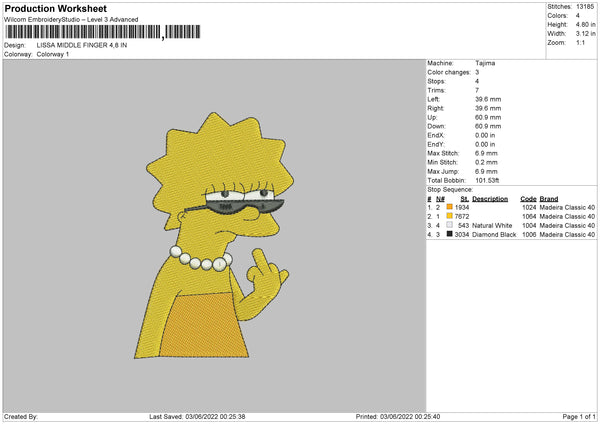
Task: Click the Natural White thread swatch
Action: click(450, 225)
